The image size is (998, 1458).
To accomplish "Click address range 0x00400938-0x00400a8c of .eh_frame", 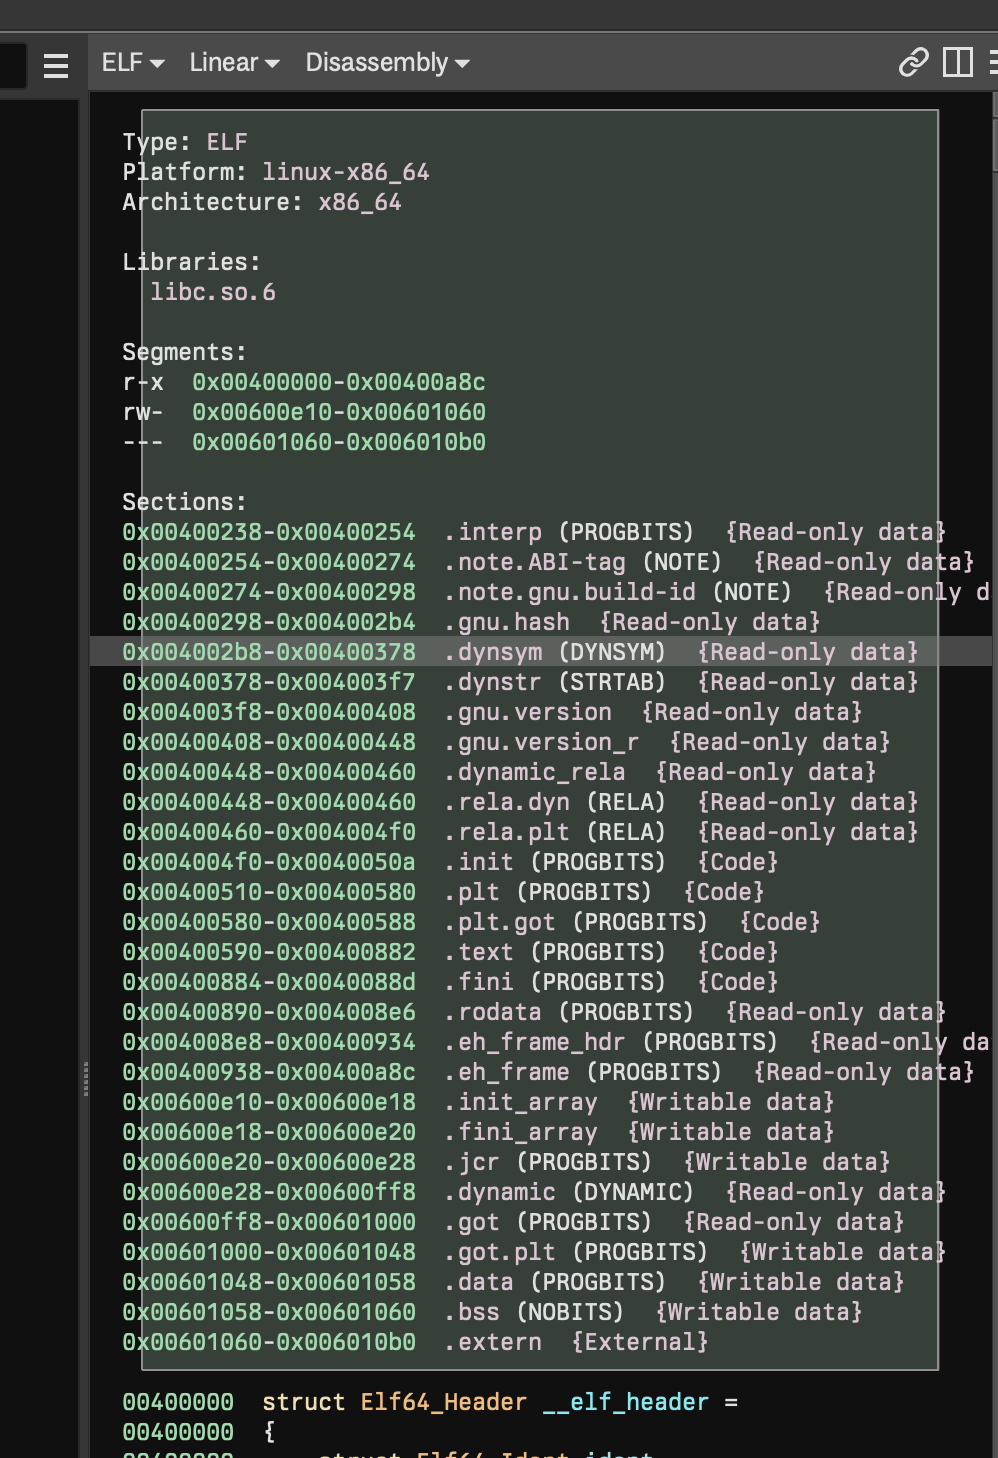I will pos(269,1072).
